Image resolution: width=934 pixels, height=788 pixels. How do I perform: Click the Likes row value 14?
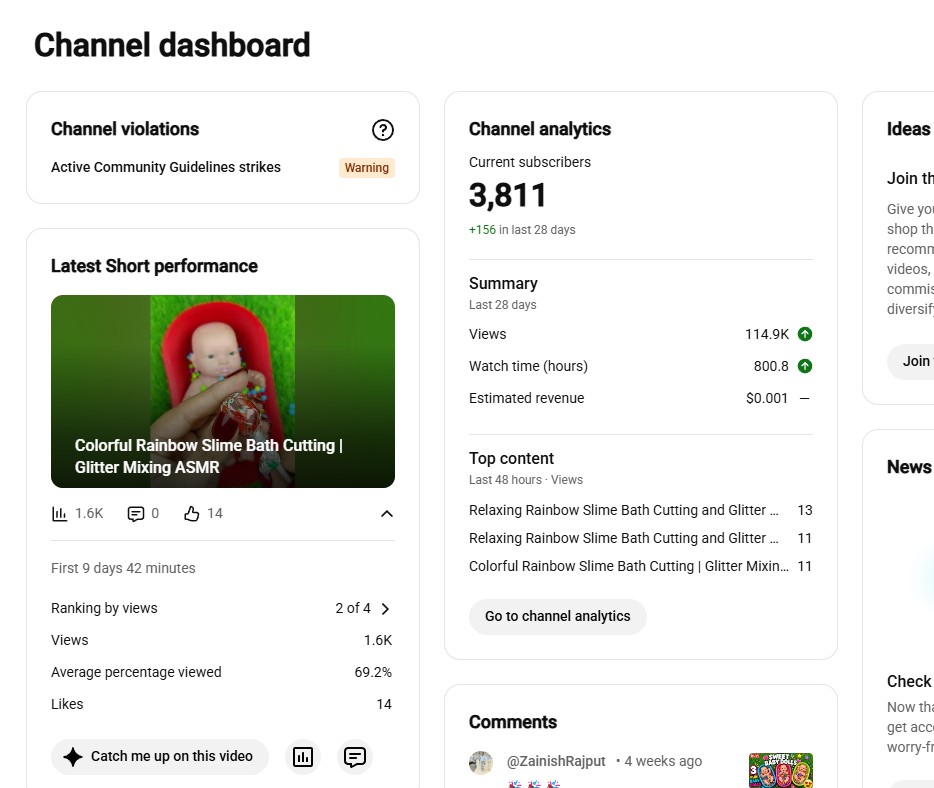pyautogui.click(x=384, y=705)
